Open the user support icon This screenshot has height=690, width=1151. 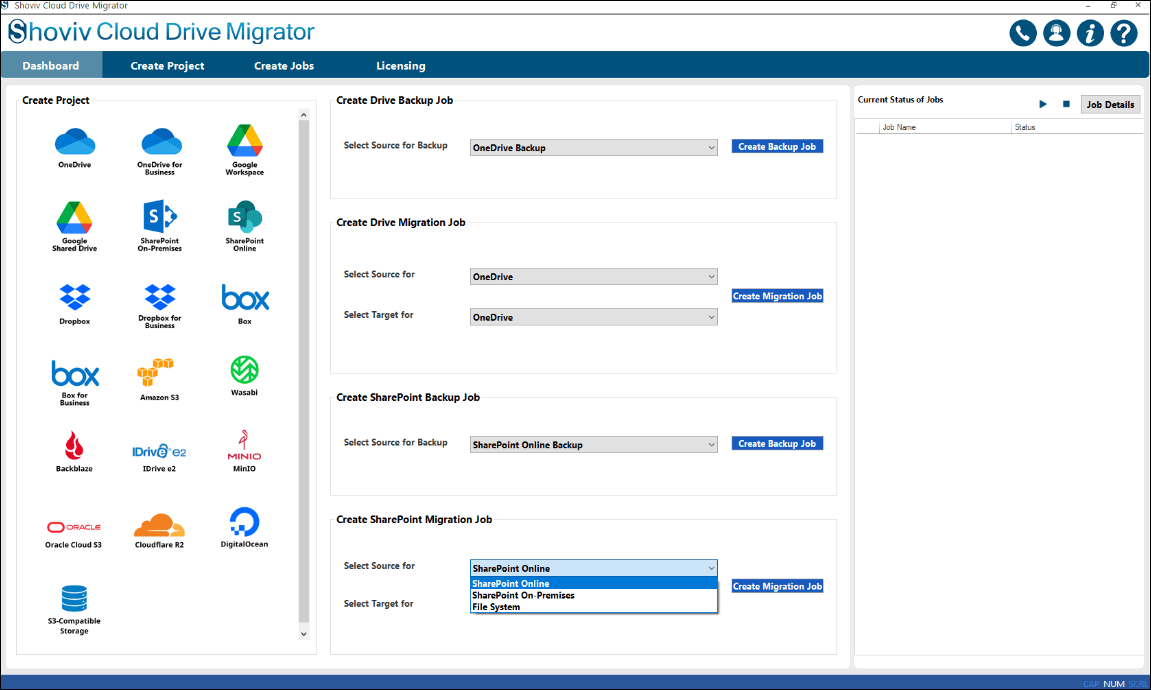(x=1056, y=33)
